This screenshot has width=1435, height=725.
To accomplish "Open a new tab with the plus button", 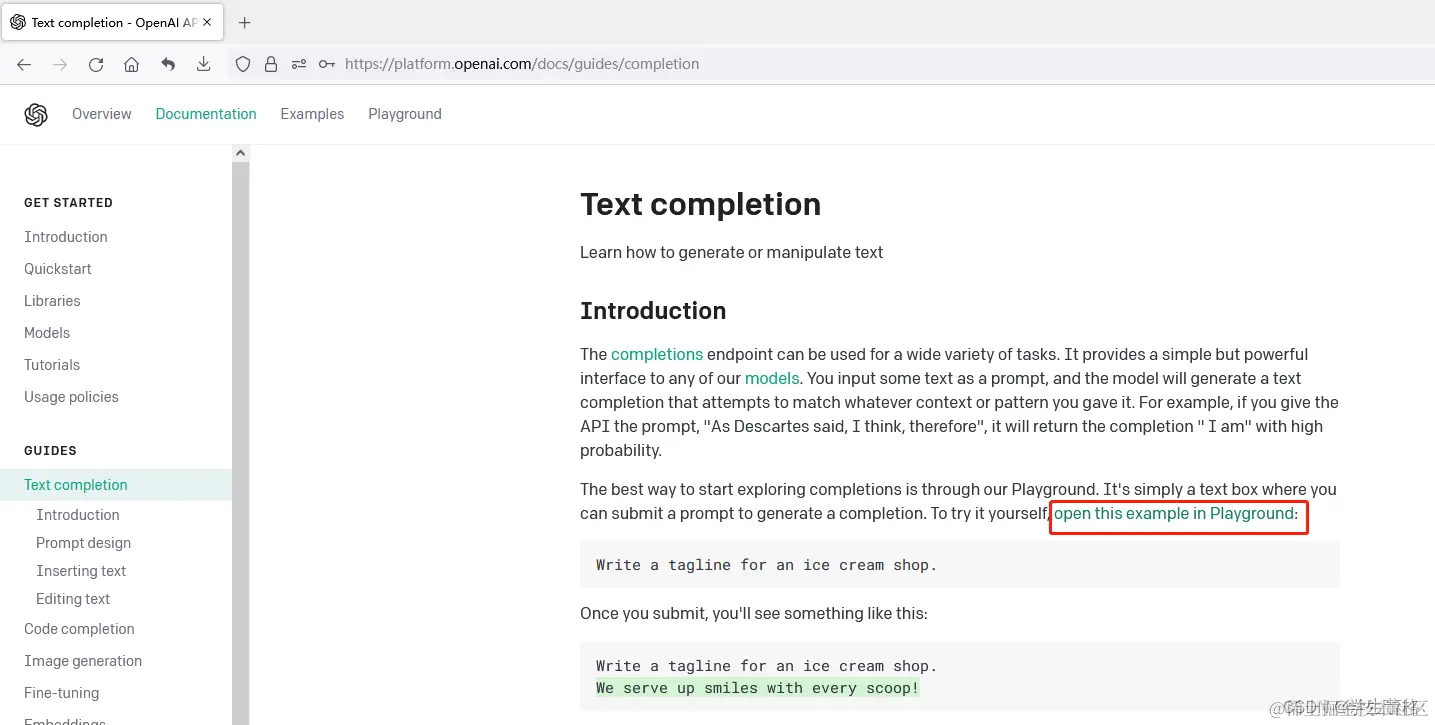I will point(245,22).
